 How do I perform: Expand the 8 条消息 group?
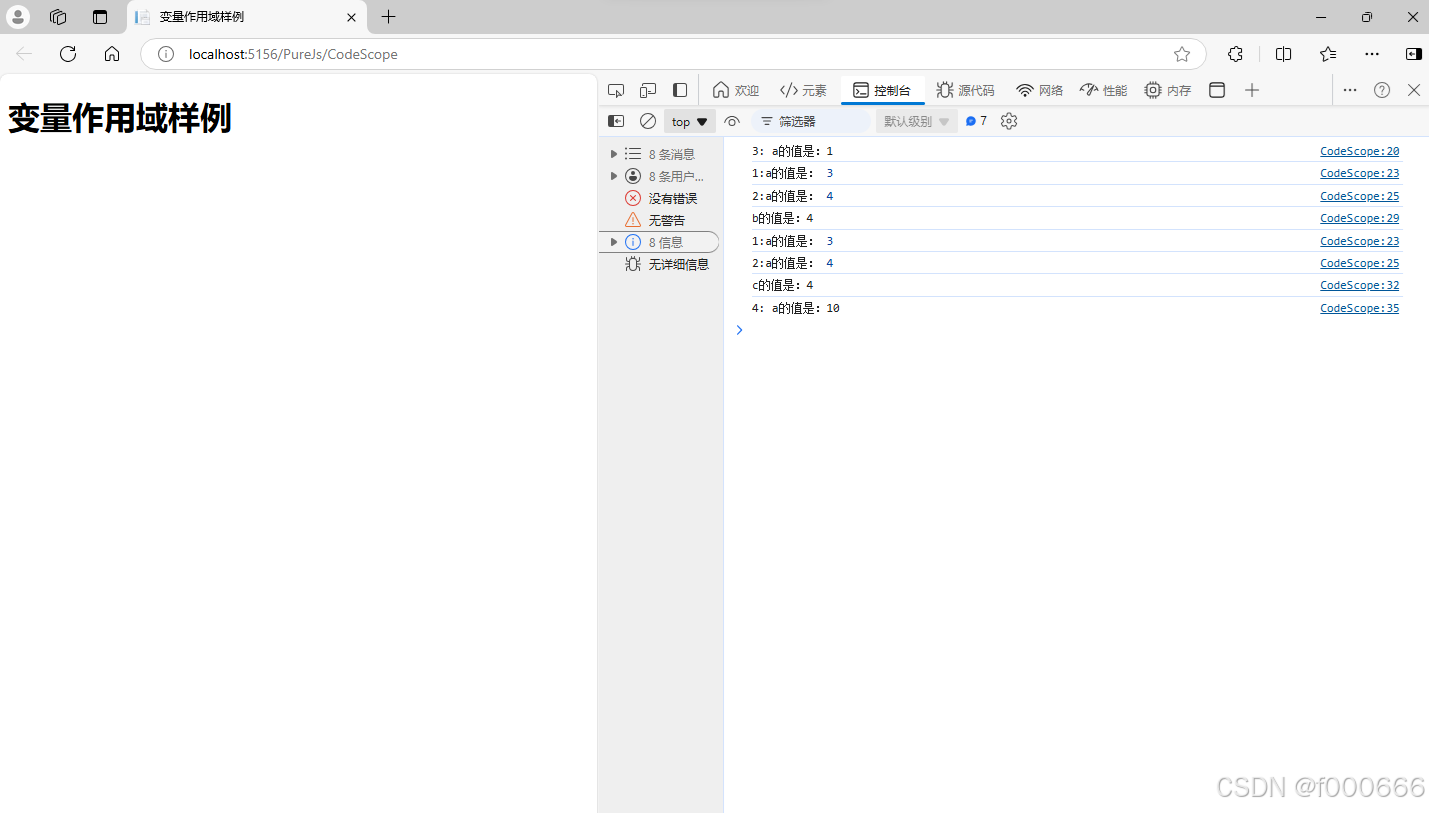614,154
